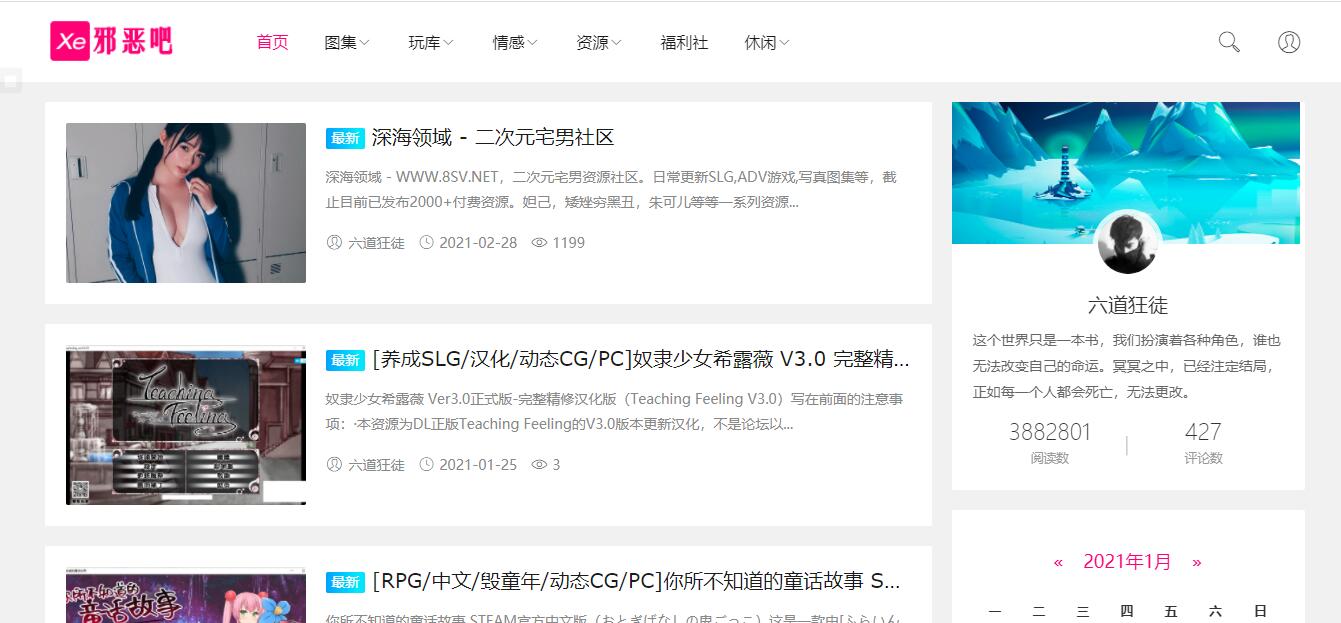Image resolution: width=1341 pixels, height=623 pixels.
Task: Click the eye views icon beside 1199
Action: 539,242
